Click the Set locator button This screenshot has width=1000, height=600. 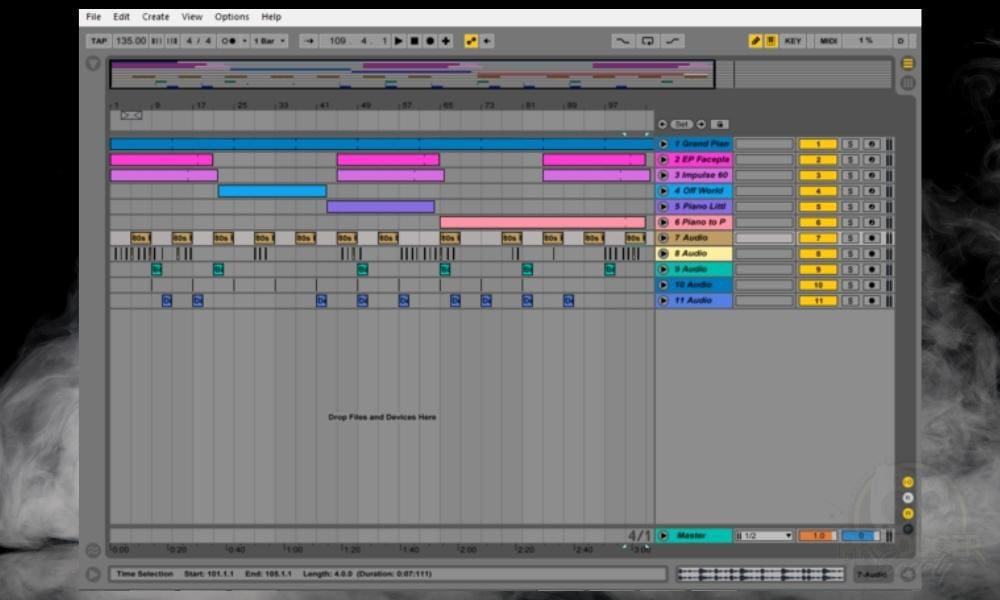point(682,124)
